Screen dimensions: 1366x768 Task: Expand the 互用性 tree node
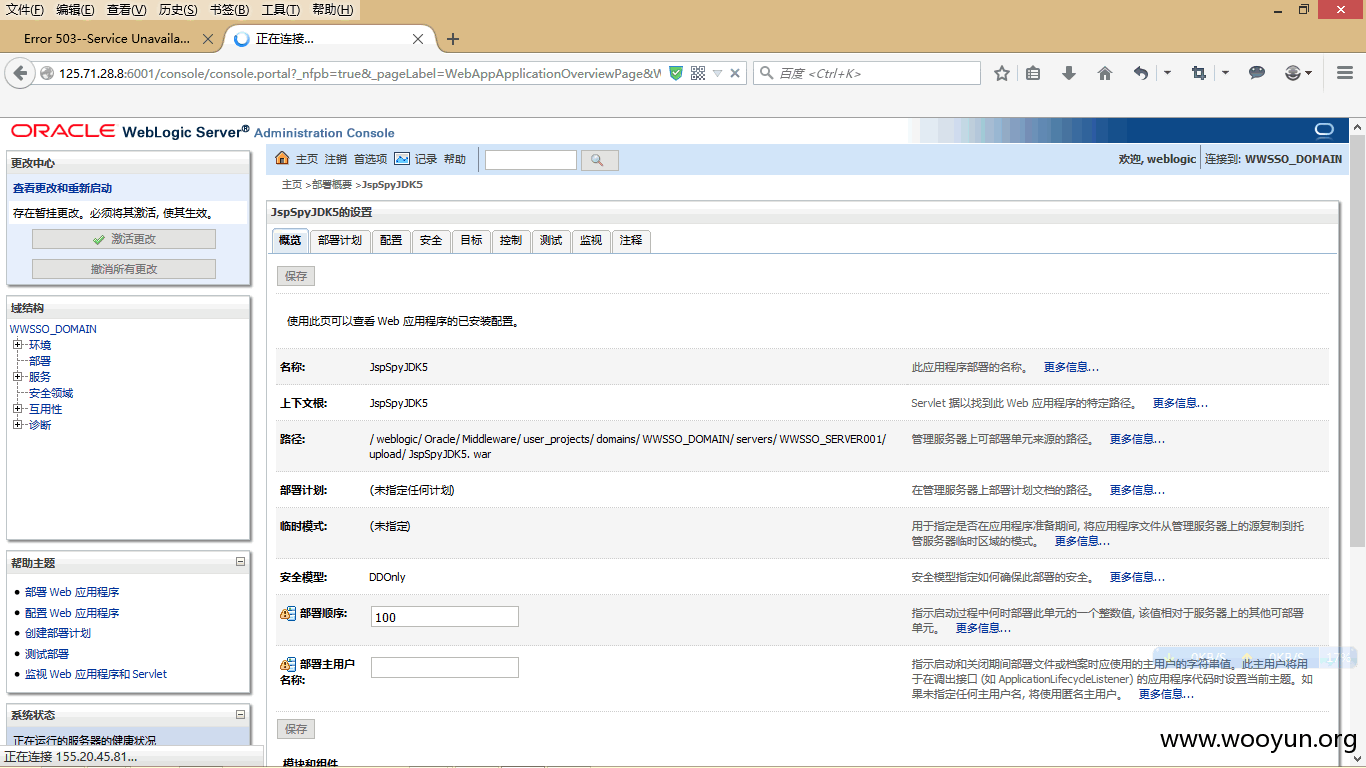[x=17, y=409]
